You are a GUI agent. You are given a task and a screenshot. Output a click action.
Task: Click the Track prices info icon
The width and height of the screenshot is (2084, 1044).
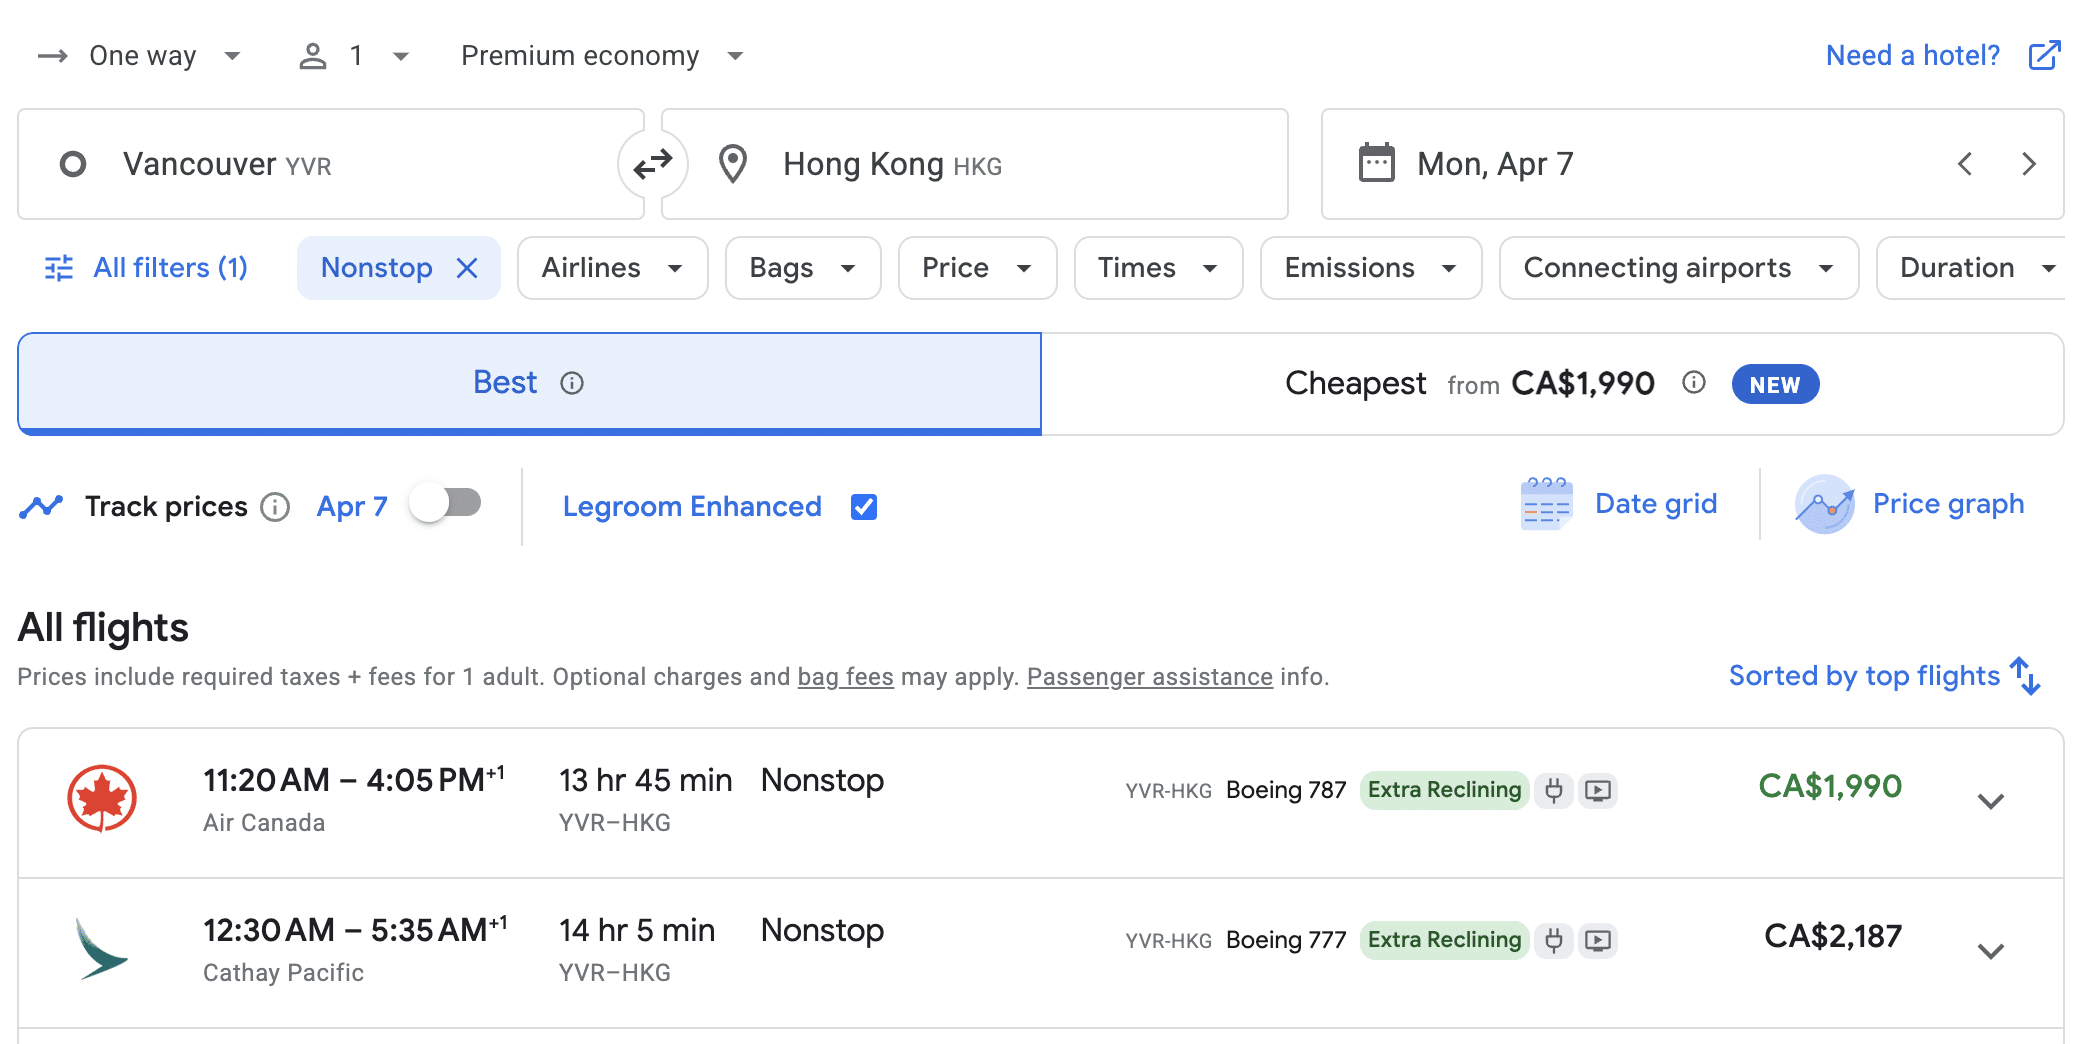pyautogui.click(x=275, y=507)
